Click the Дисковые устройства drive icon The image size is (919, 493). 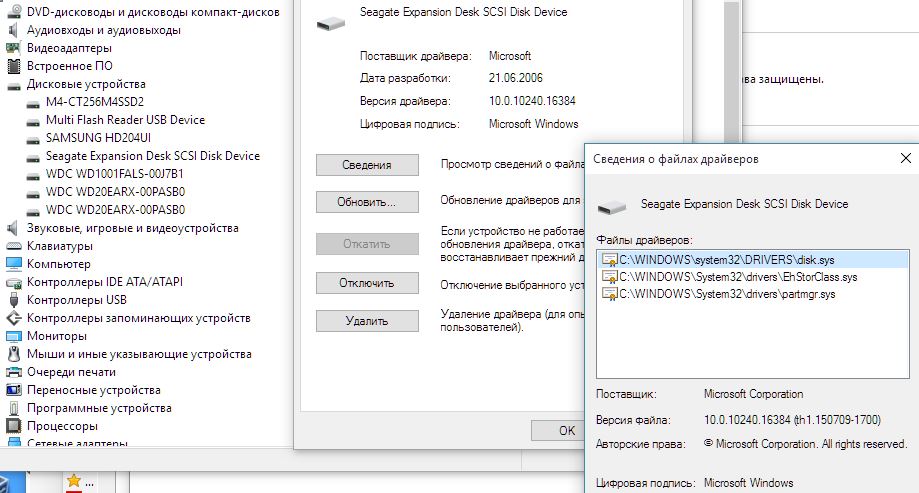pos(14,84)
